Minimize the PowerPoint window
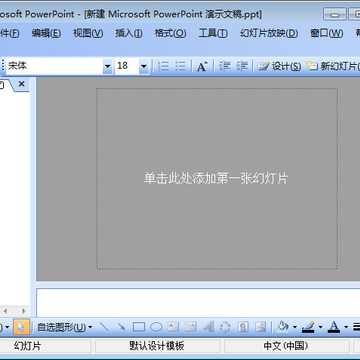The image size is (360, 360). click(335, 15)
